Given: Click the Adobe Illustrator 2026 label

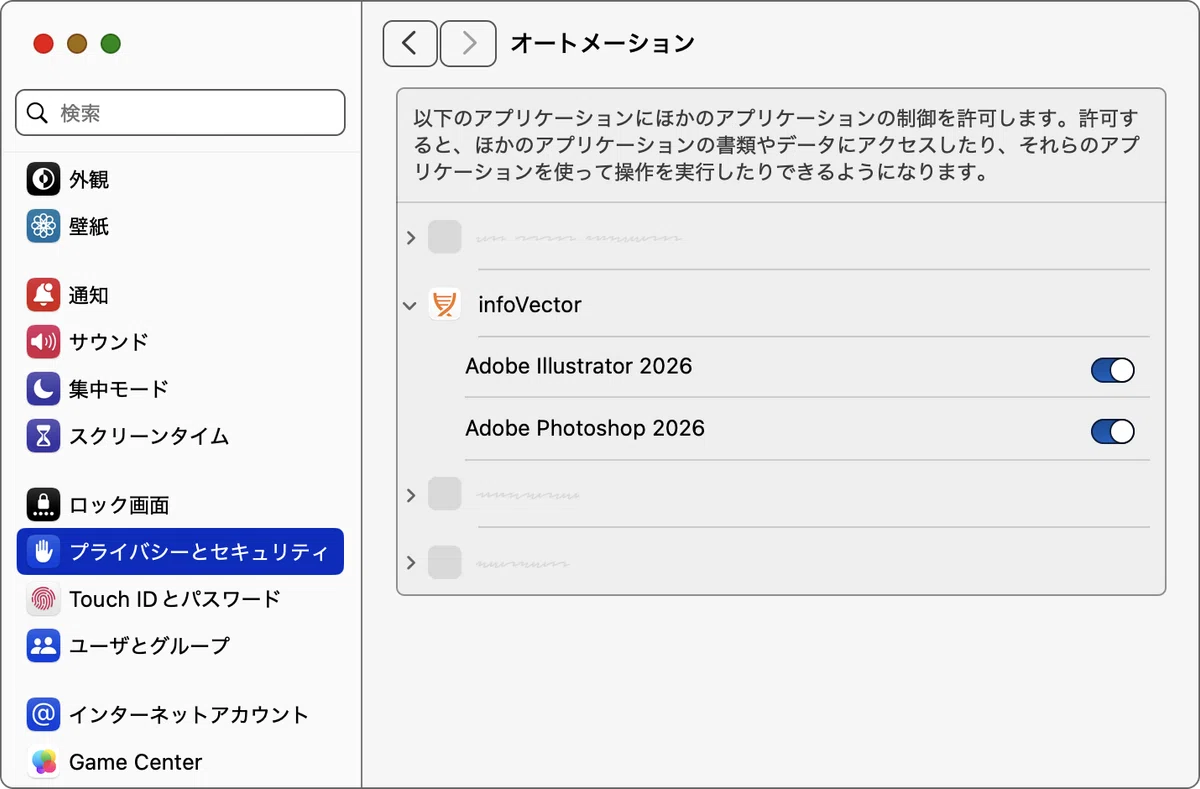Looking at the screenshot, I should [x=579, y=366].
